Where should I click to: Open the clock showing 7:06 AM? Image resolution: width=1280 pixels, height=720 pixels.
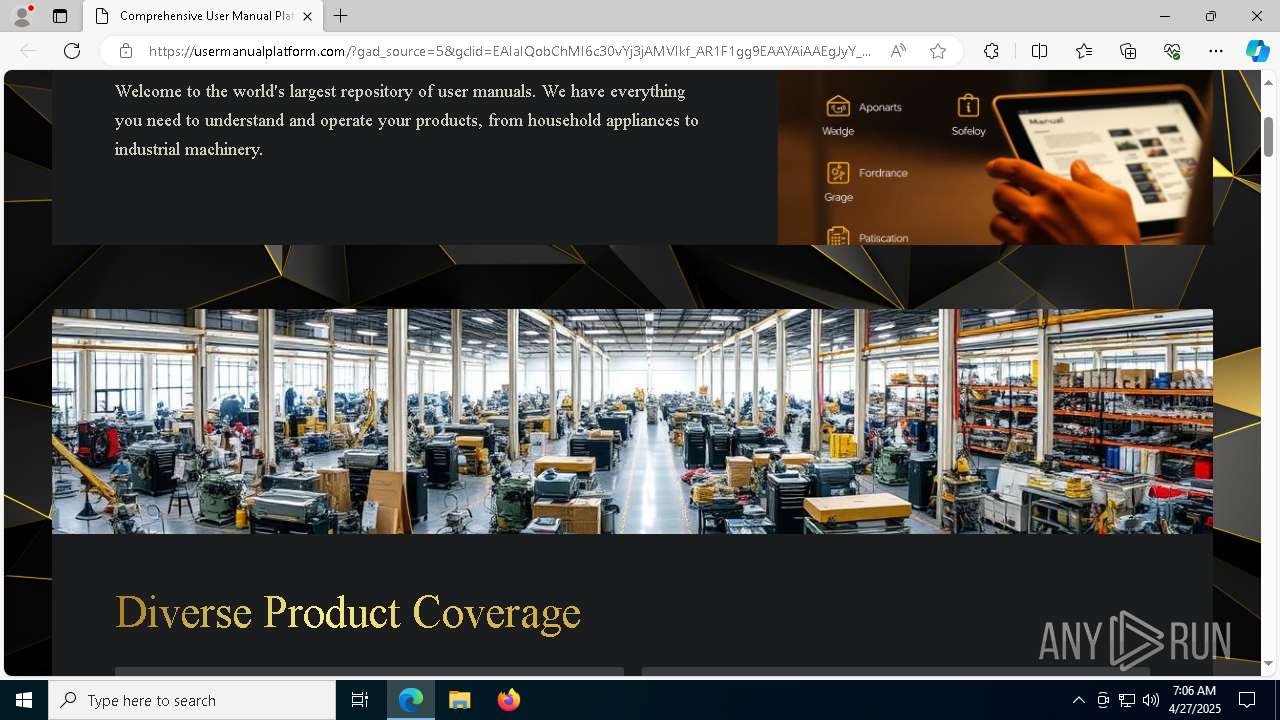click(1194, 700)
